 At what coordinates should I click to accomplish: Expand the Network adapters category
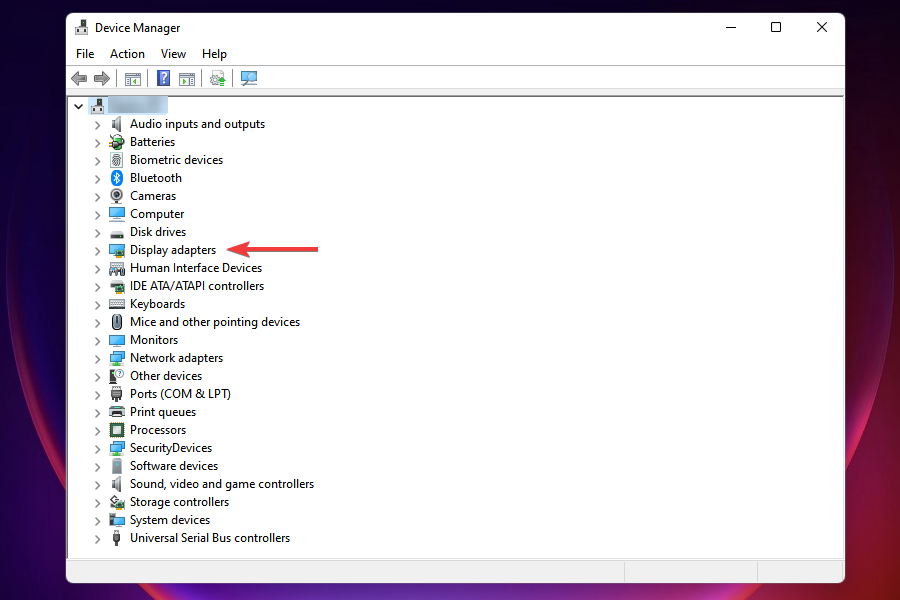97,357
